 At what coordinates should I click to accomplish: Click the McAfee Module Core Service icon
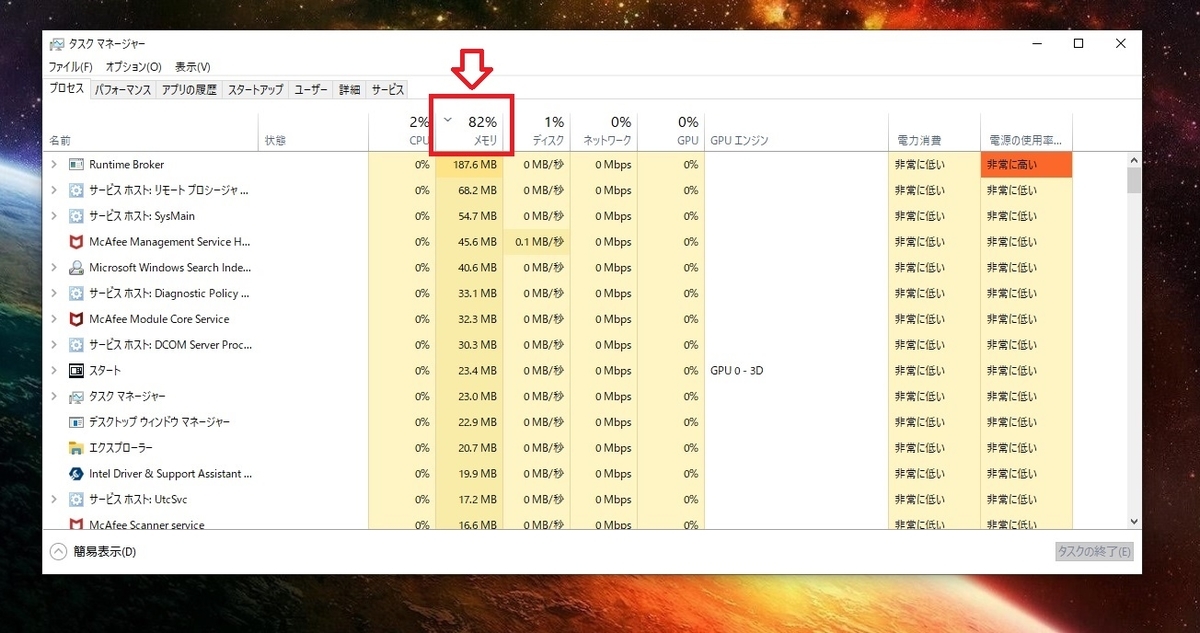pos(76,319)
